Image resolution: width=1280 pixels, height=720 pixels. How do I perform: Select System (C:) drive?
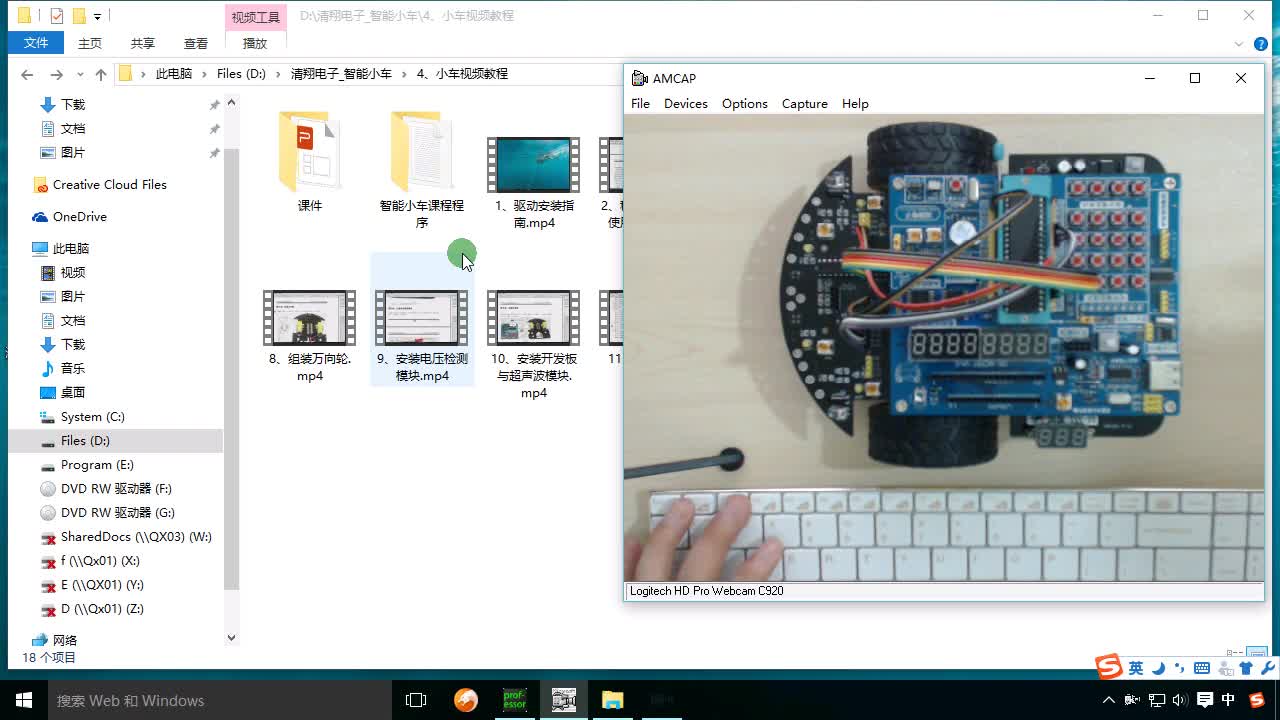92,416
